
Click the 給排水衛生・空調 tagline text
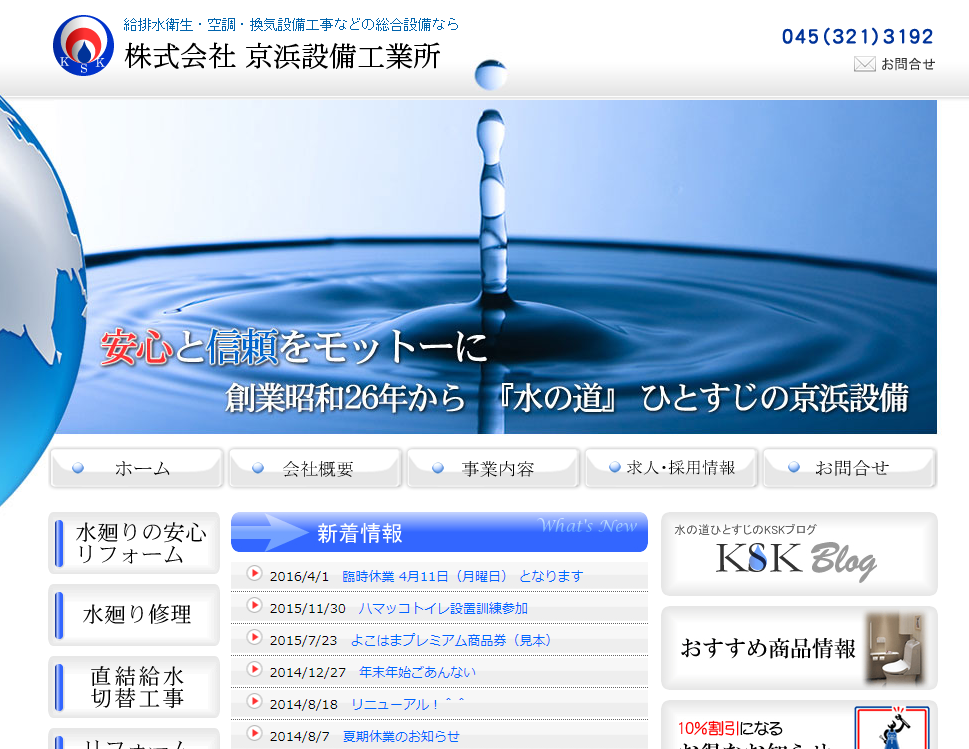[x=290, y=25]
